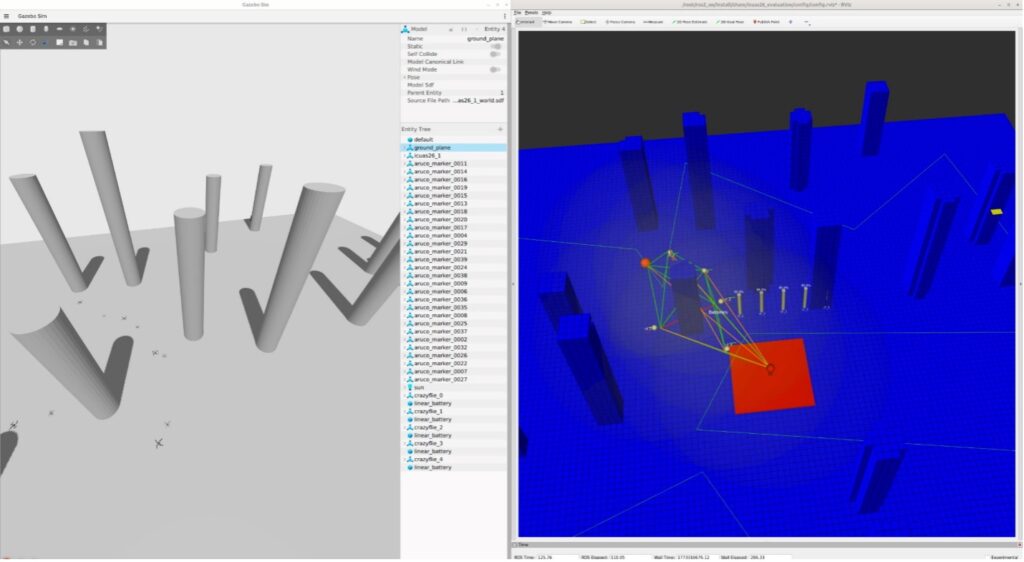Image resolution: width=1024 pixels, height=562 pixels.
Task: Expand the Pose section
Action: [403, 77]
